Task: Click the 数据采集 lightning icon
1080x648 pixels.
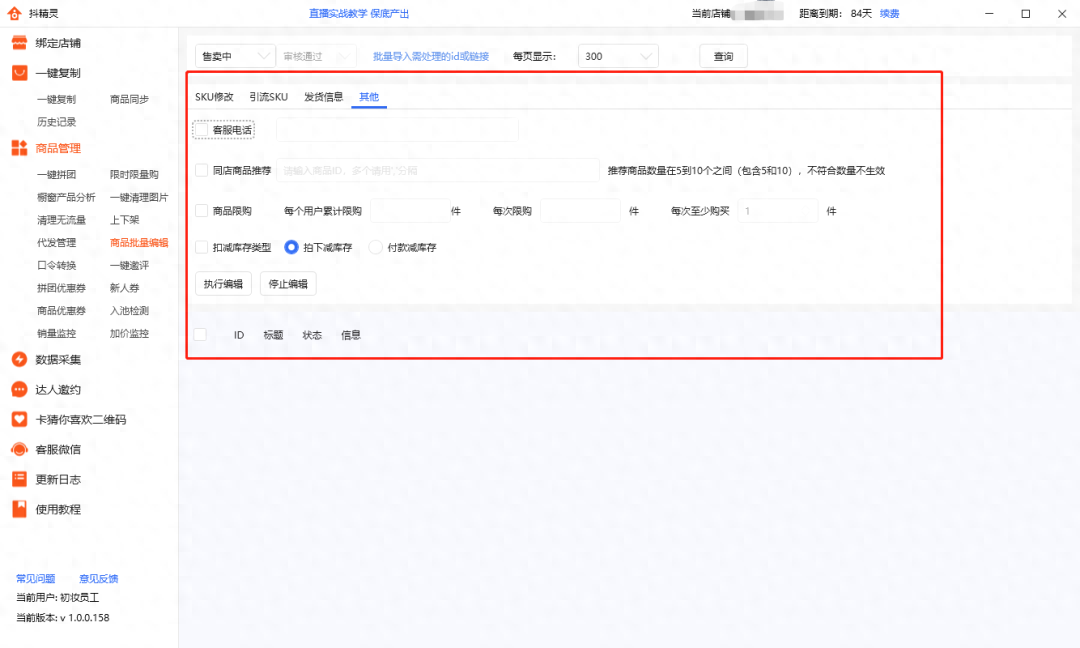Action: pyautogui.click(x=19, y=359)
